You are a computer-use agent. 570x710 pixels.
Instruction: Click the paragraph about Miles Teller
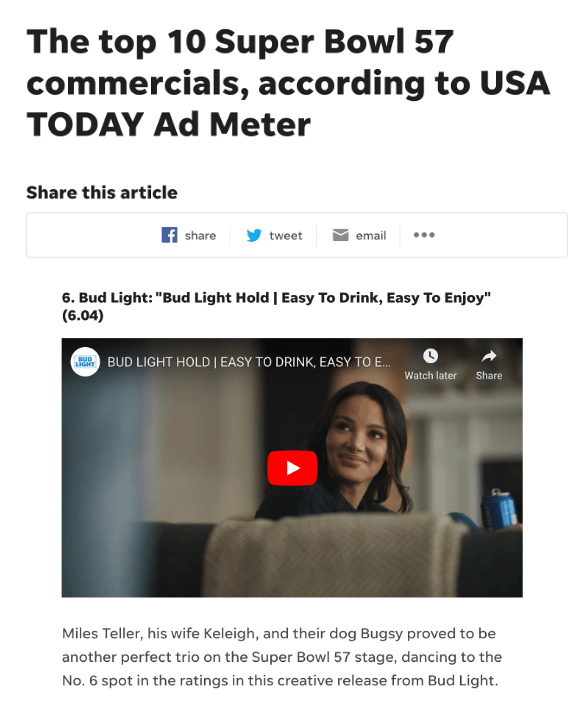click(282, 657)
